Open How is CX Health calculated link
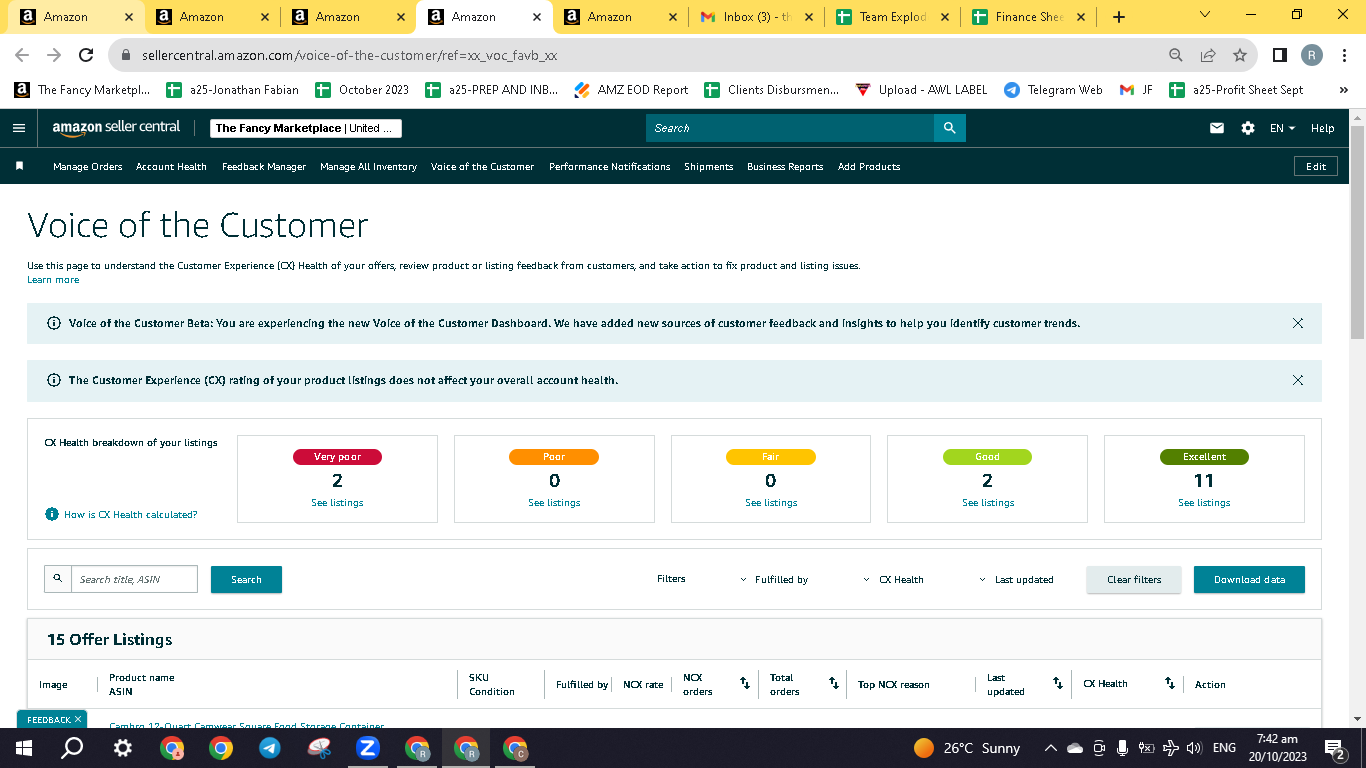 coord(130,514)
